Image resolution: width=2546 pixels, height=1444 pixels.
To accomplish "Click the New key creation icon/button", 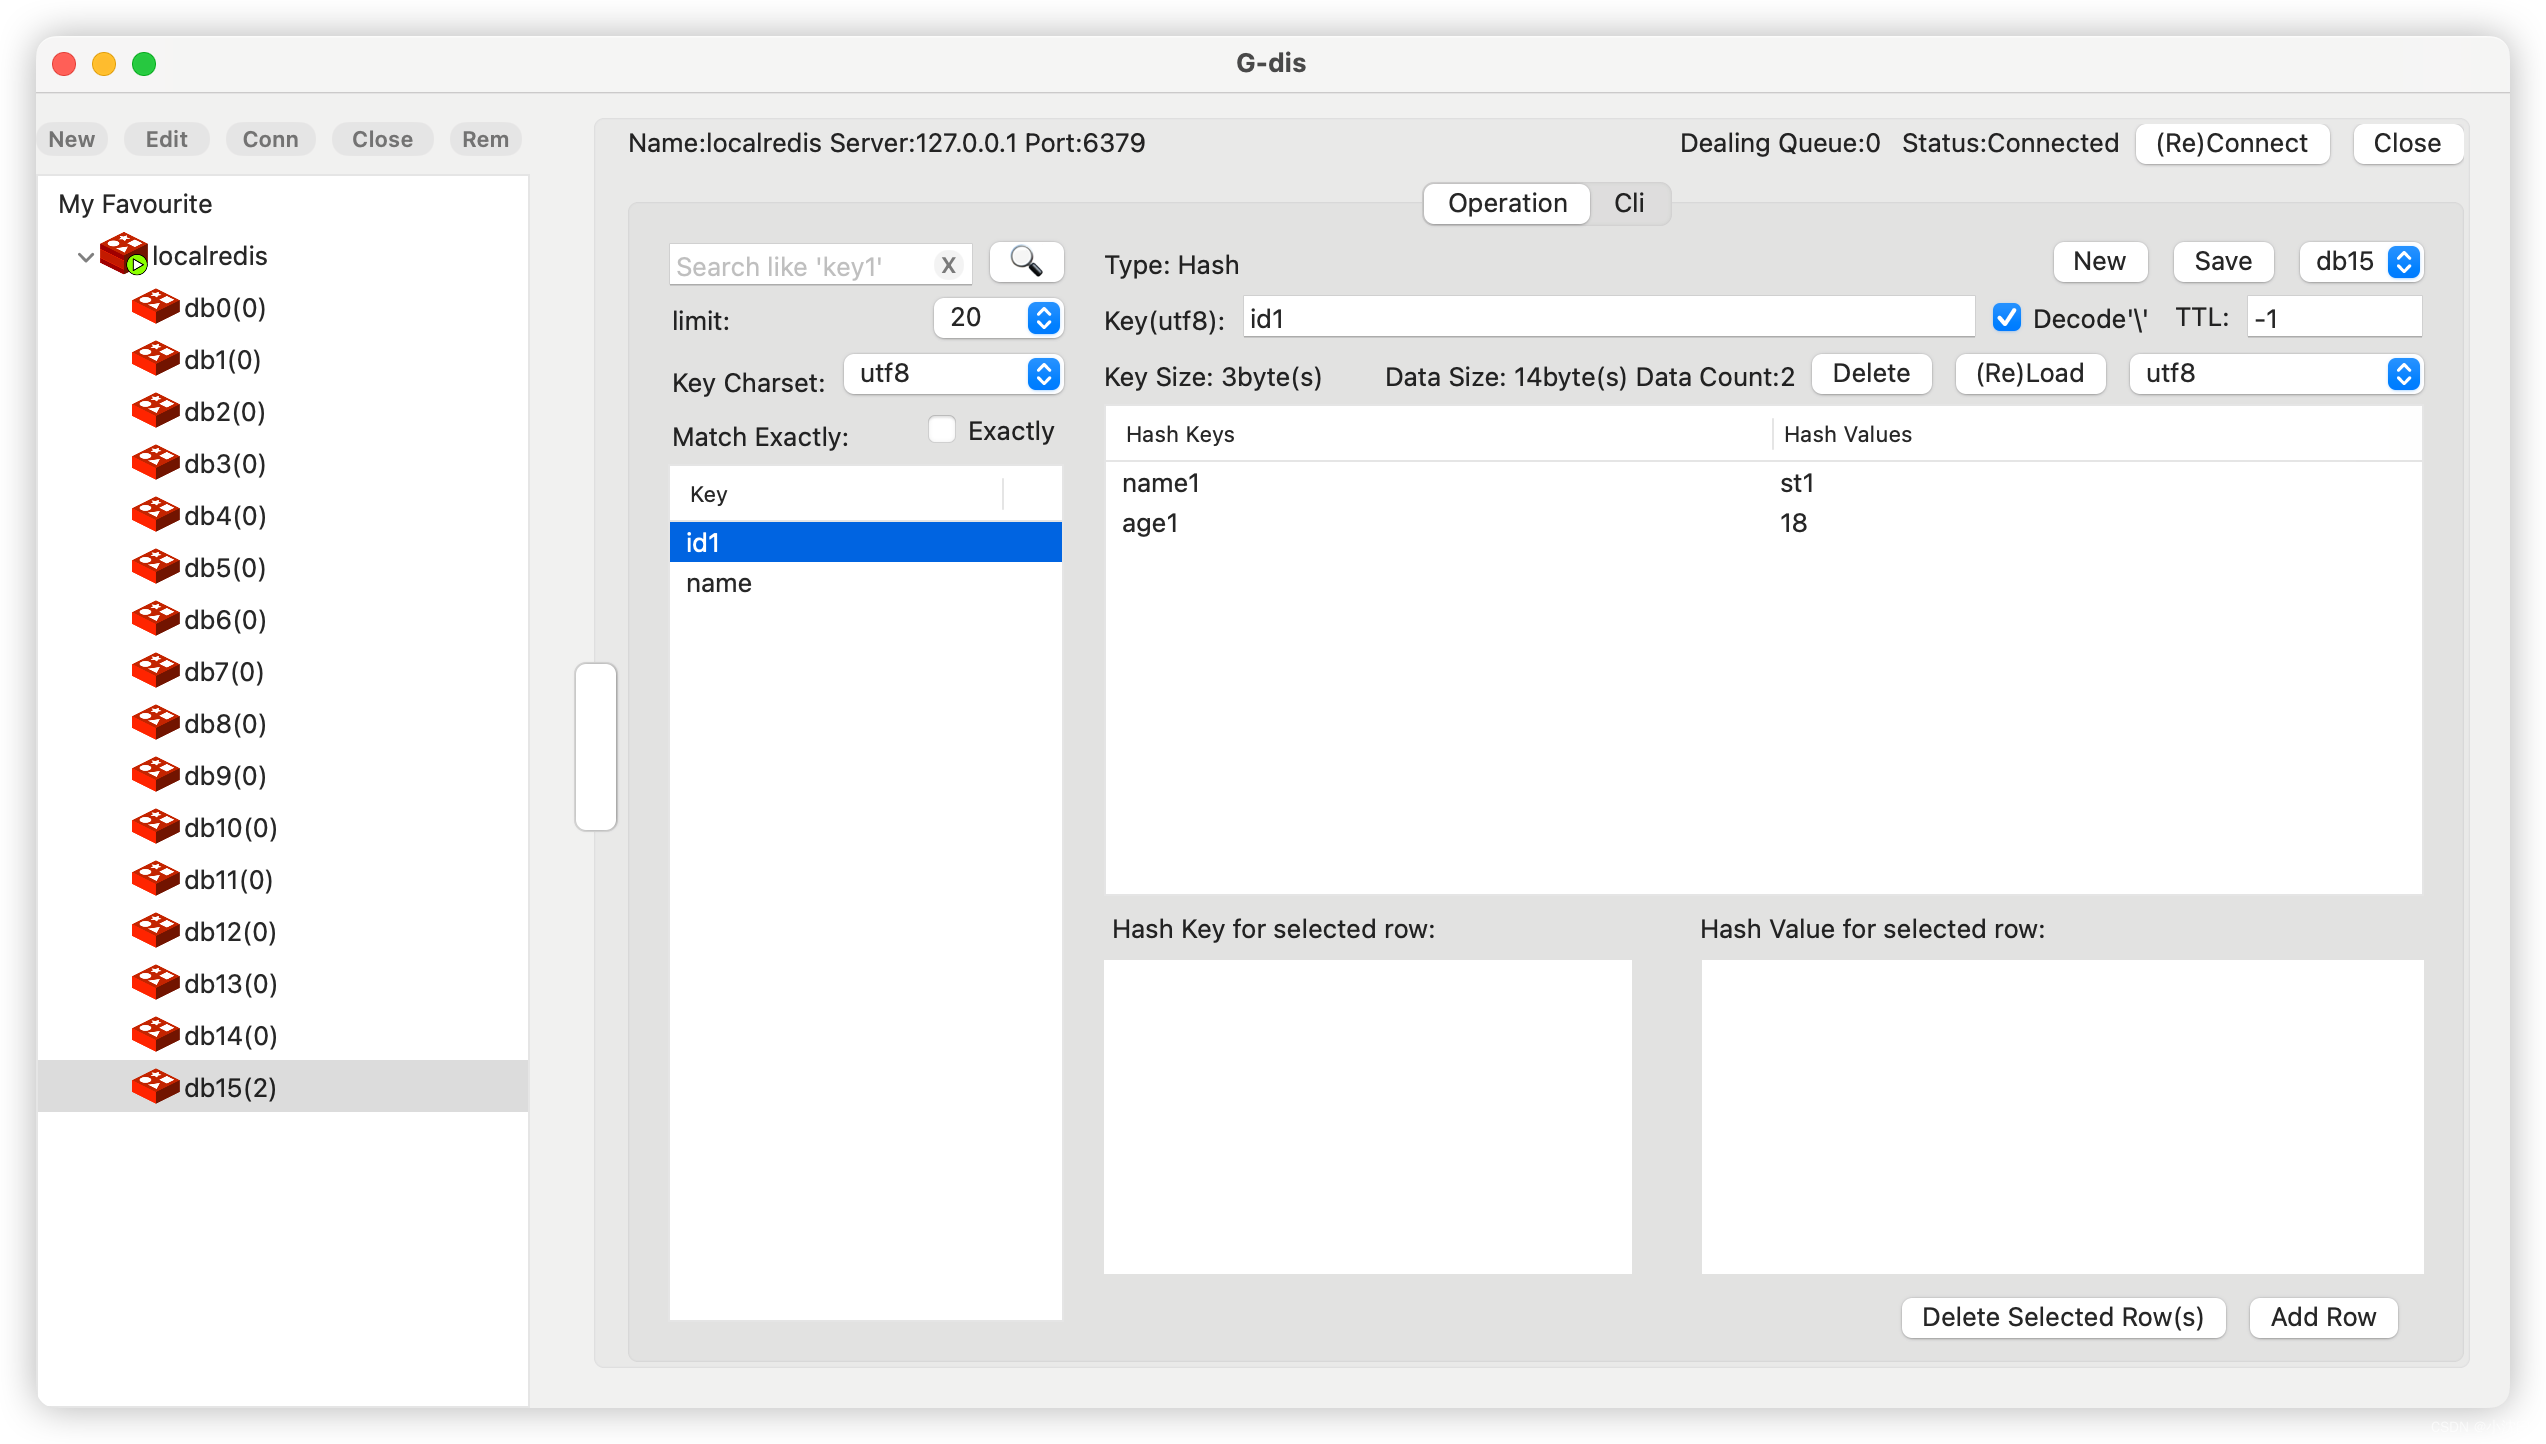I will pos(2100,262).
